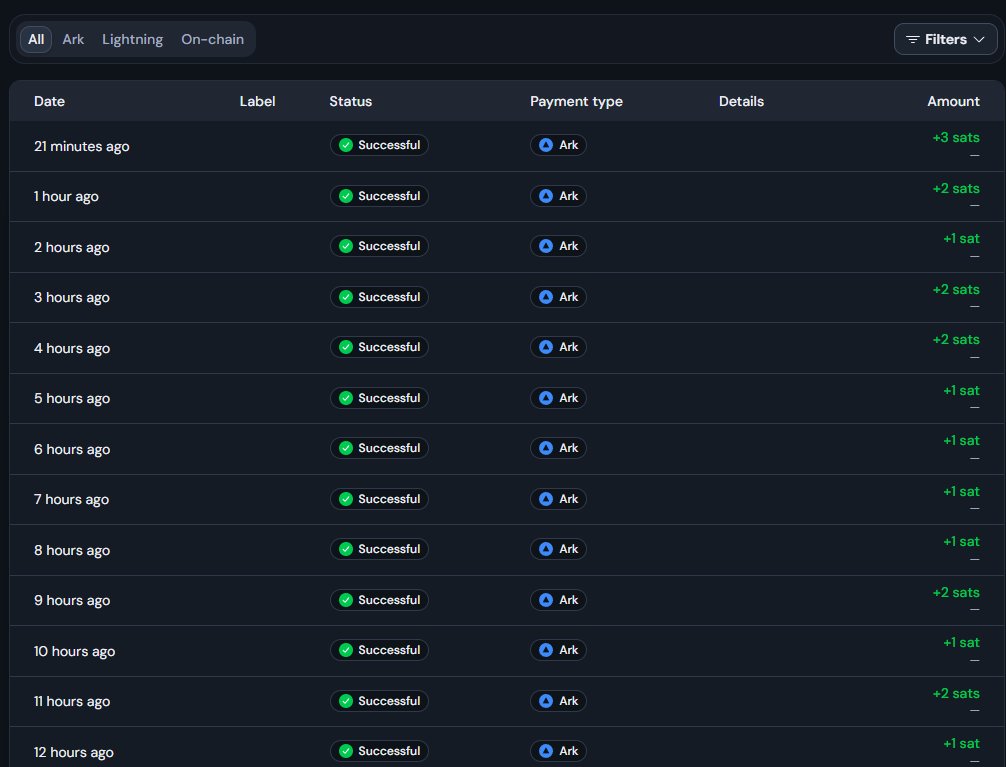
Task: Click +1 sat amount in 2 hours ago row
Action: 961,239
